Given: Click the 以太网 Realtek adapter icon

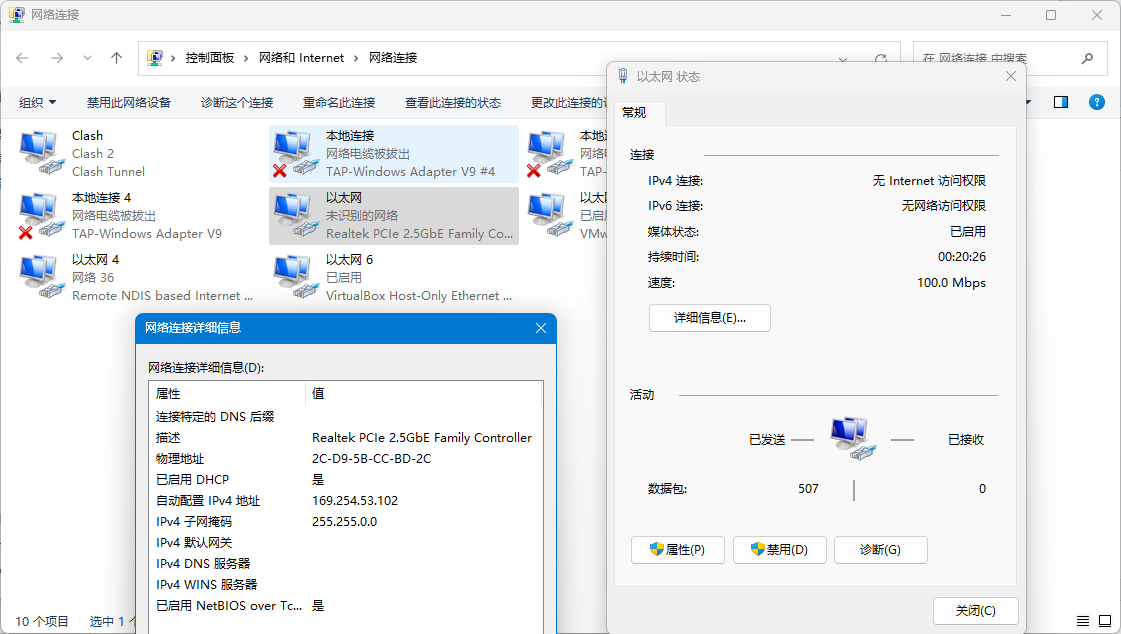Looking at the screenshot, I should click(x=295, y=215).
